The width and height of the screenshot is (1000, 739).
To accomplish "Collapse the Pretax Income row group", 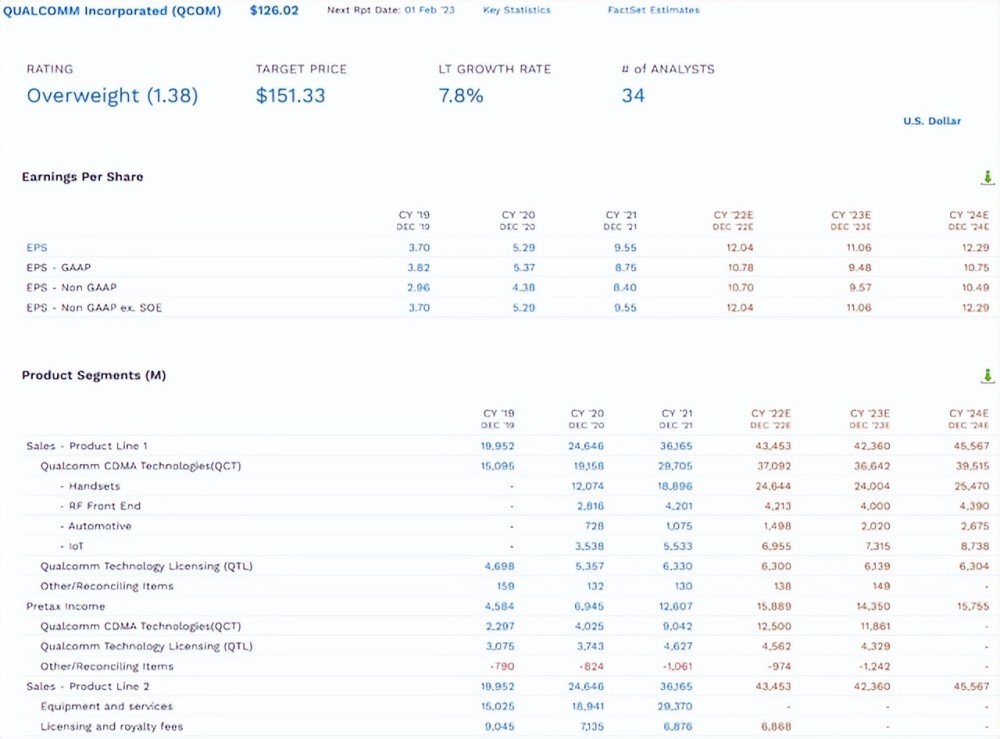I will pyautogui.click(x=65, y=606).
